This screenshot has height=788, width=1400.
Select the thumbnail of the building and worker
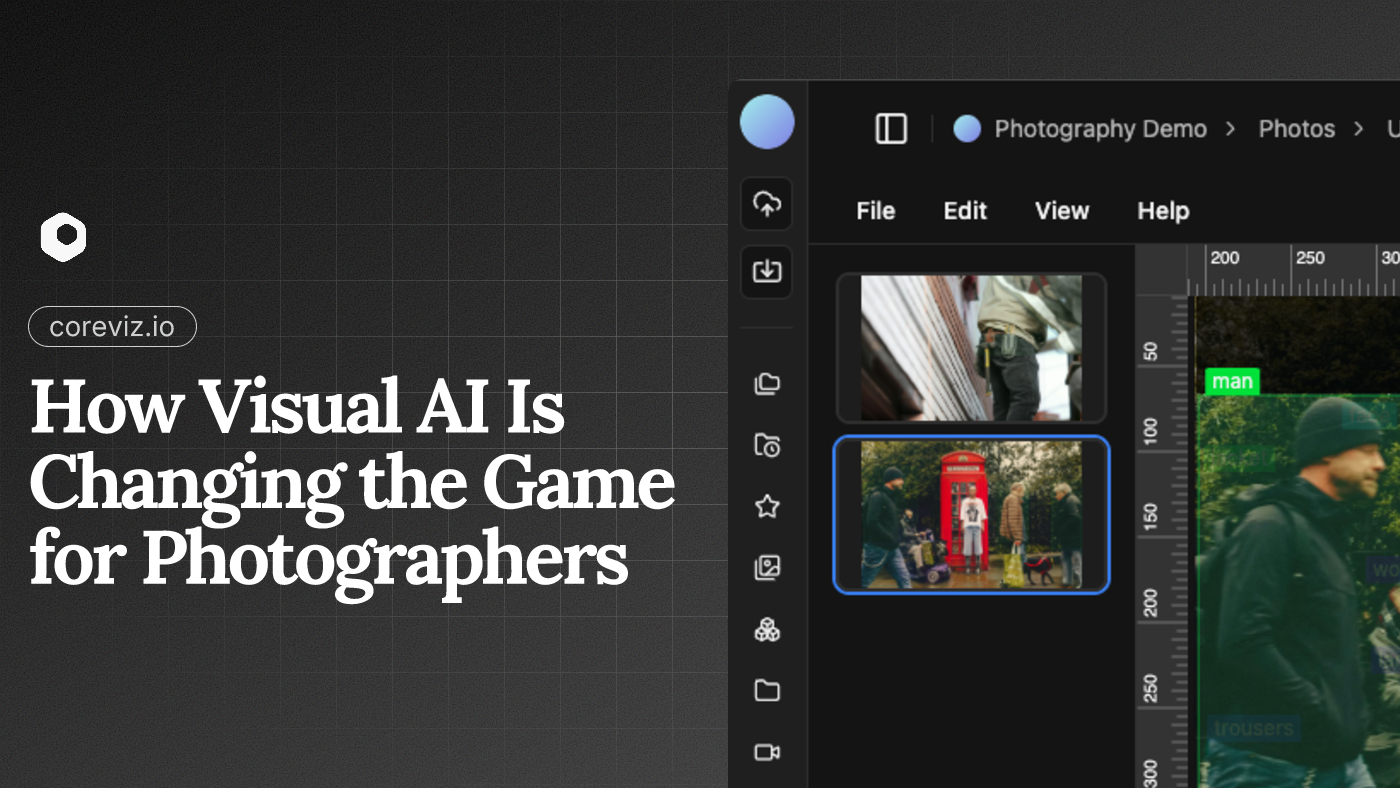click(x=971, y=348)
